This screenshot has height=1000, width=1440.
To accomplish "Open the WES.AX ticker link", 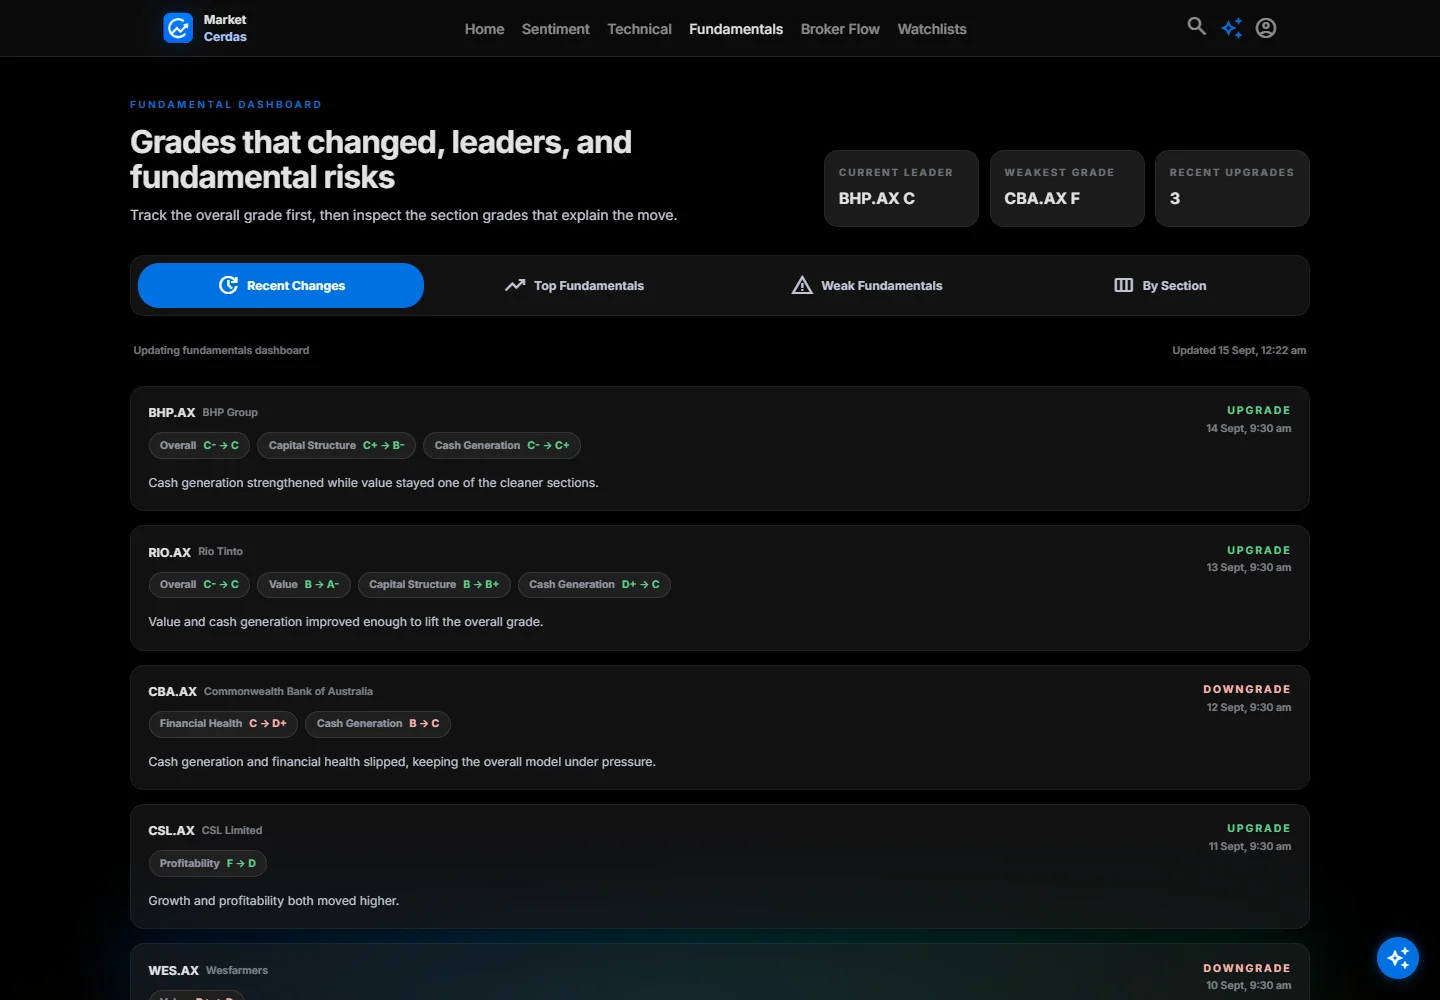I will (x=173, y=970).
